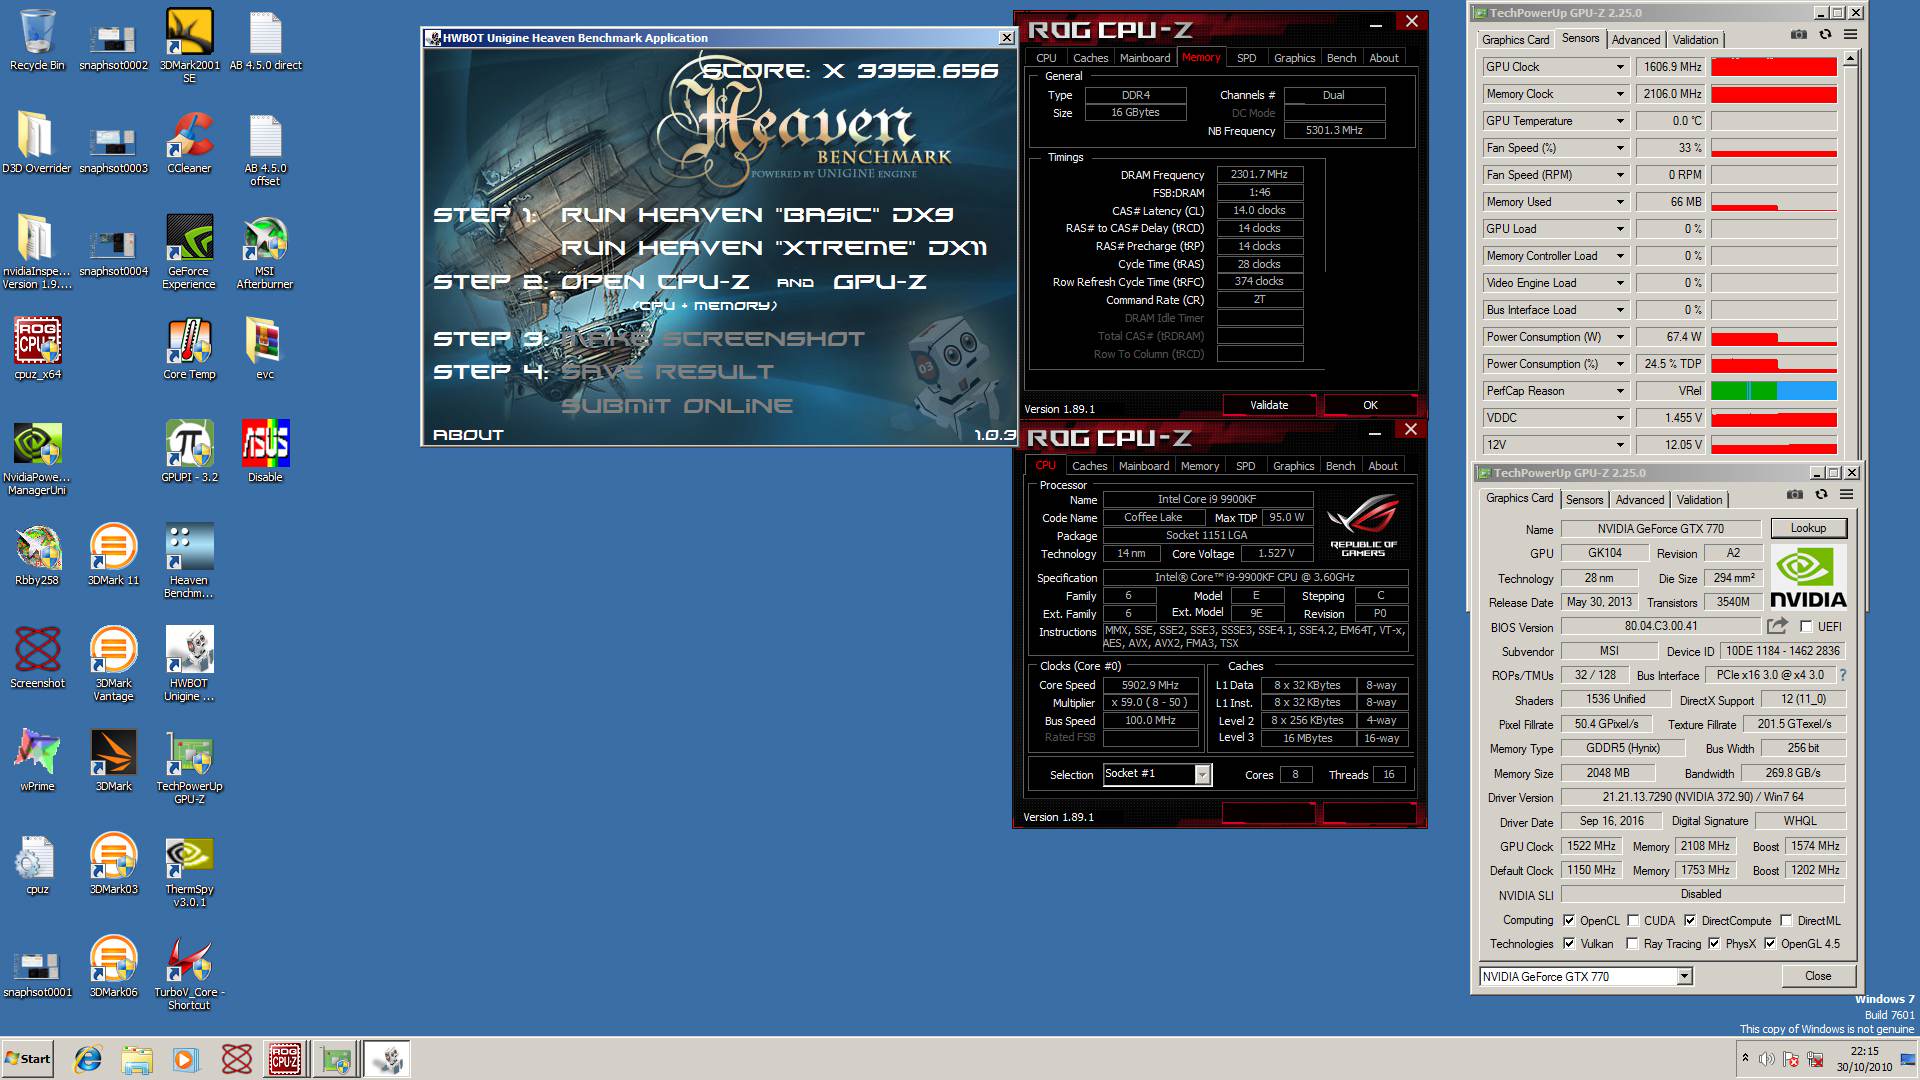The height and width of the screenshot is (1080, 1920).
Task: Open GeForce Experience desktop icon
Action: point(189,252)
